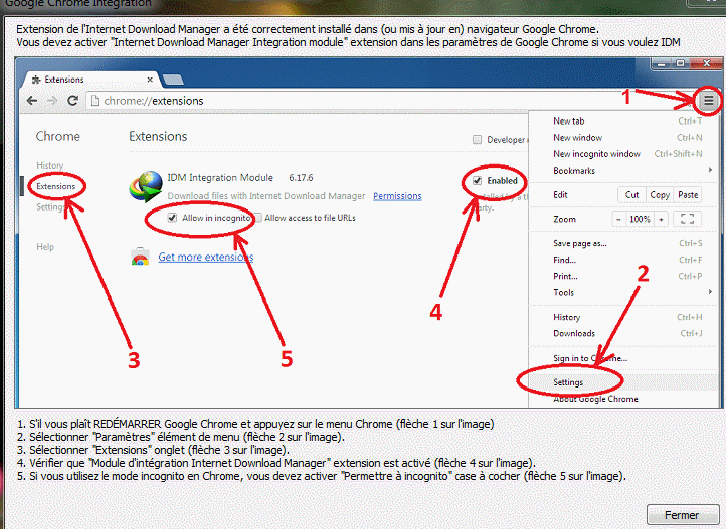Click the 100% zoom value
Image resolution: width=726 pixels, height=529 pixels.
pos(639,219)
